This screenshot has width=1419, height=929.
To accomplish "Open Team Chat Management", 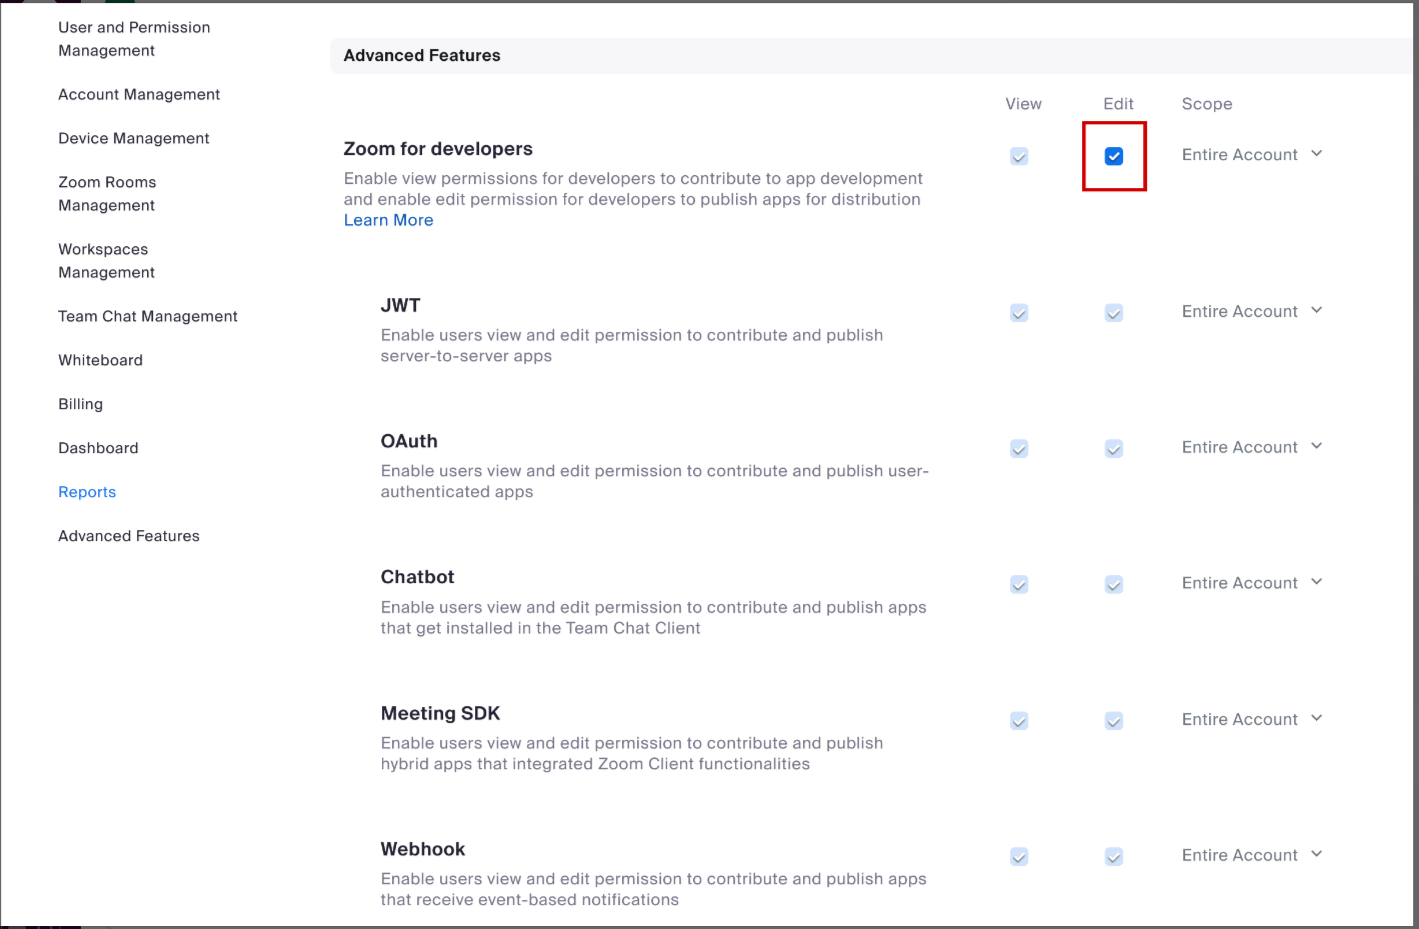I will (x=148, y=316).
